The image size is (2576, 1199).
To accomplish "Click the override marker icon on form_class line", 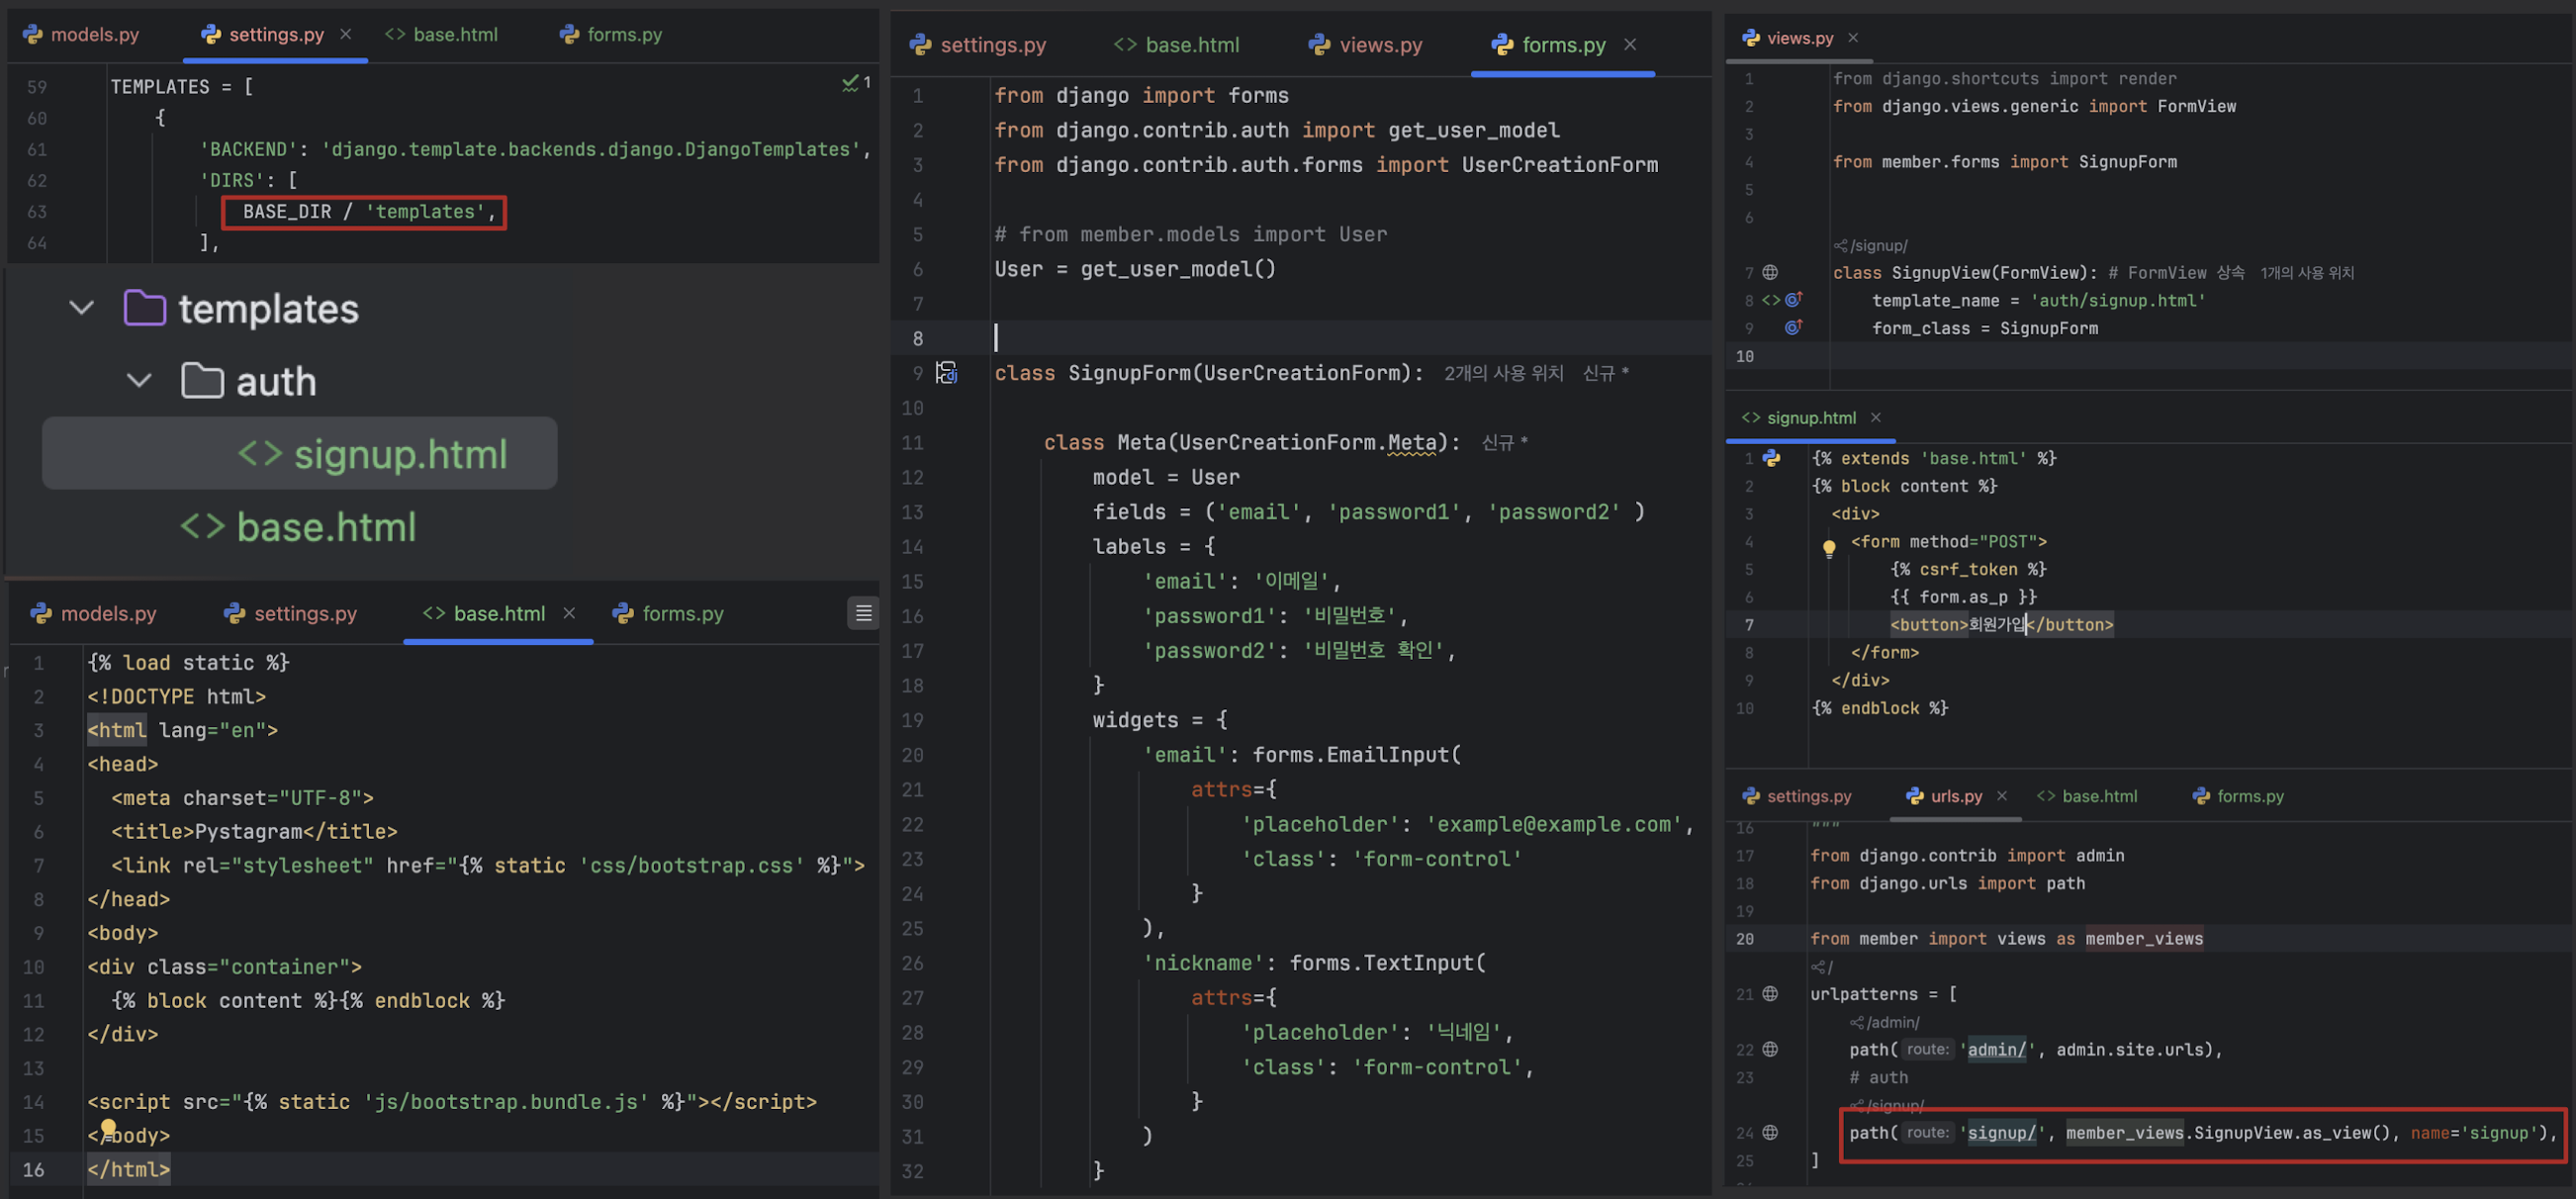I will coord(1793,327).
